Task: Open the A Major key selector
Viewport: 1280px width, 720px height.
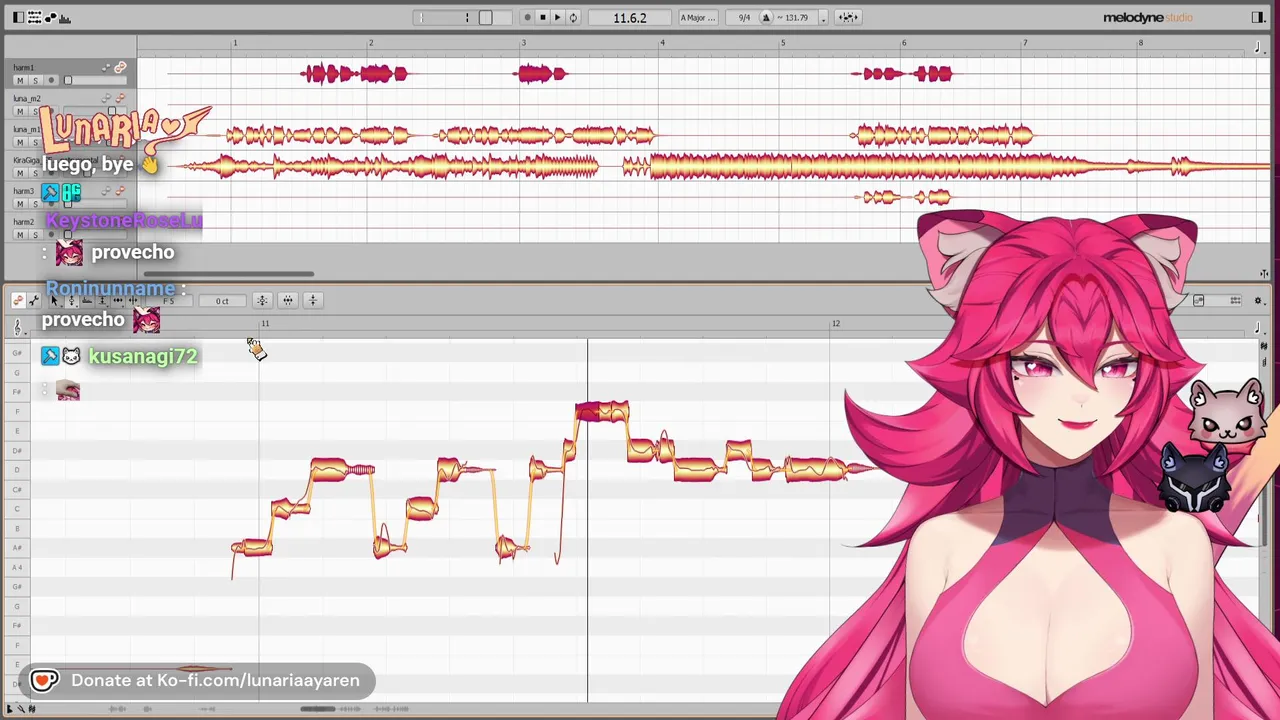Action: (x=698, y=17)
